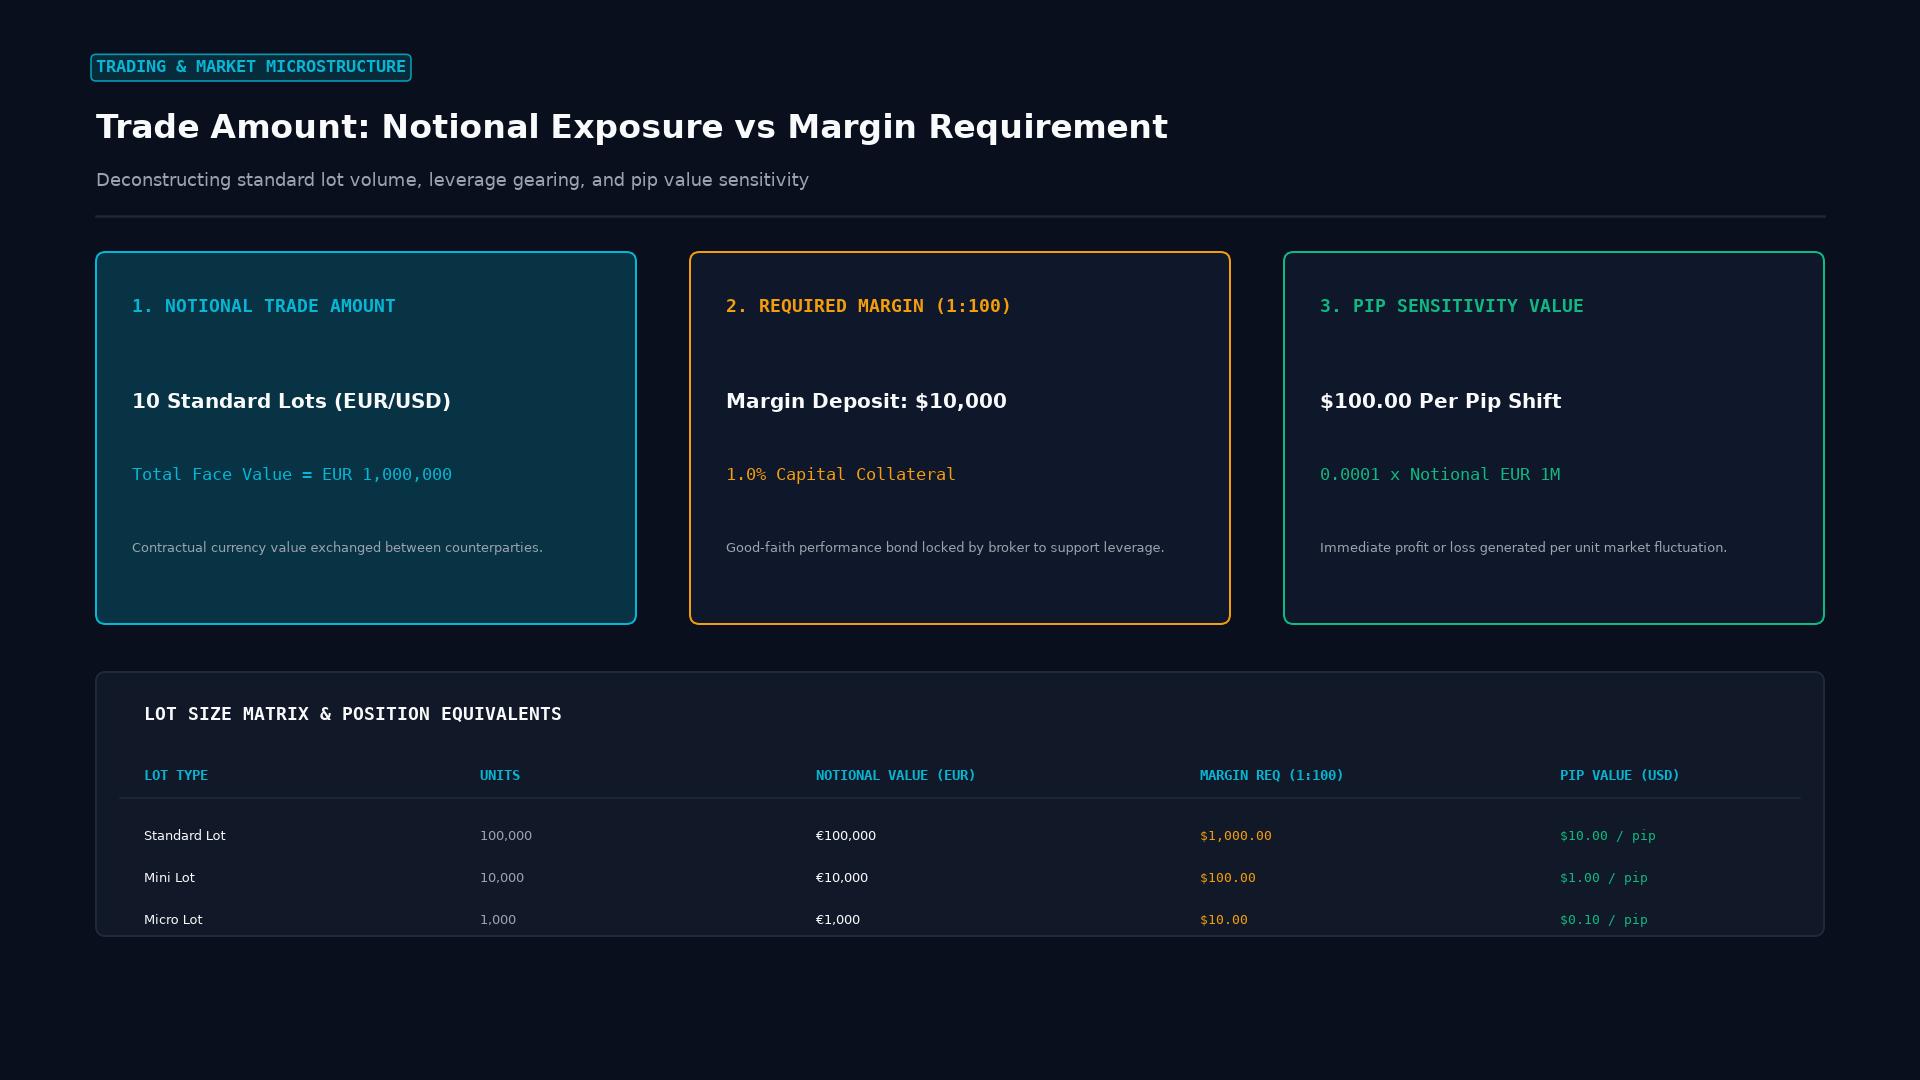Image resolution: width=1920 pixels, height=1080 pixels.
Task: Click 'Immediate profit or loss generated' description
Action: [1523, 548]
